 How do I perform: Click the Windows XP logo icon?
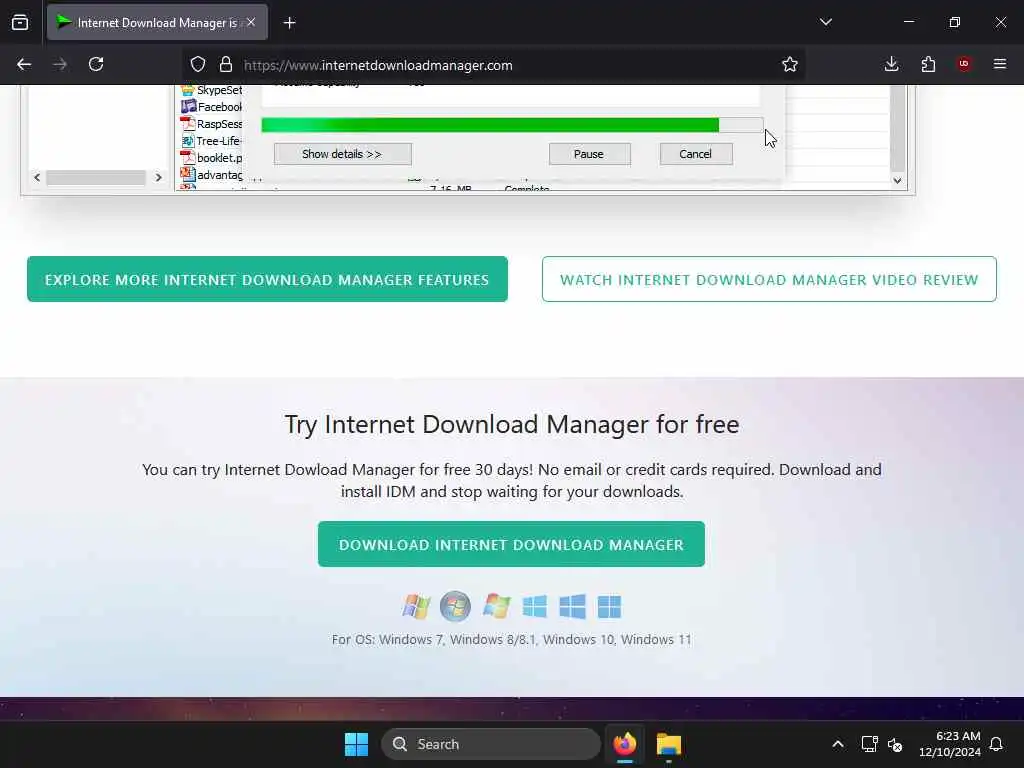coord(416,606)
